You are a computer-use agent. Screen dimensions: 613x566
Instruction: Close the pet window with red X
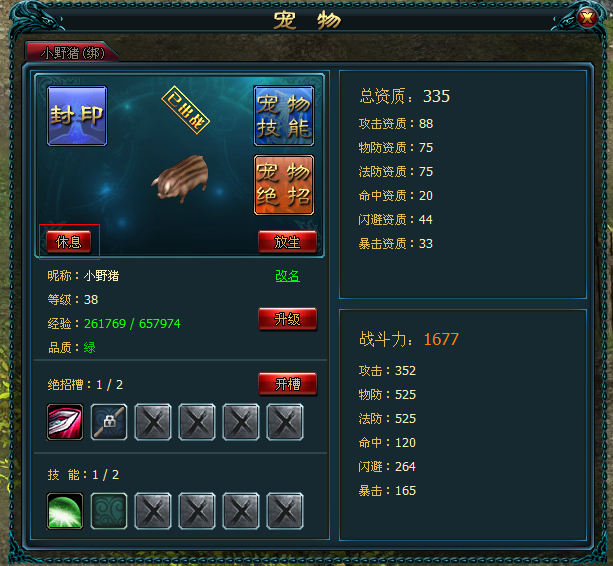click(587, 18)
